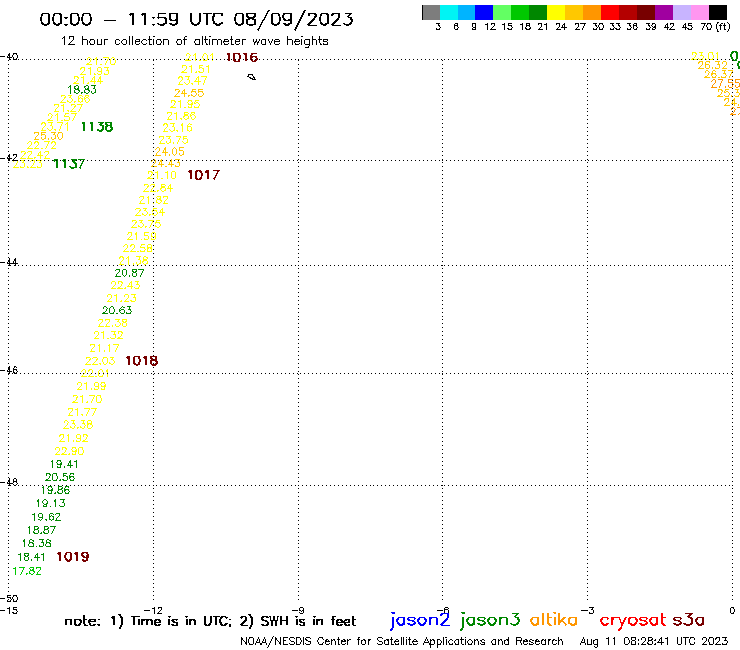Viewport: 740px width, 650px height.
Task: Click wave height value 23.23
Action: 27,164
